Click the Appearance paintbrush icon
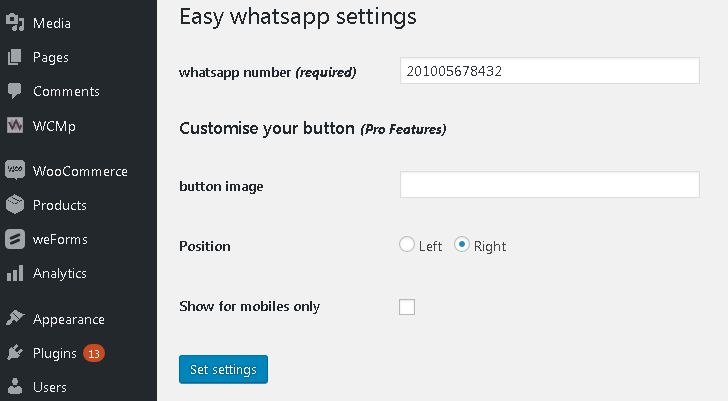The height and width of the screenshot is (401, 728). [15, 319]
